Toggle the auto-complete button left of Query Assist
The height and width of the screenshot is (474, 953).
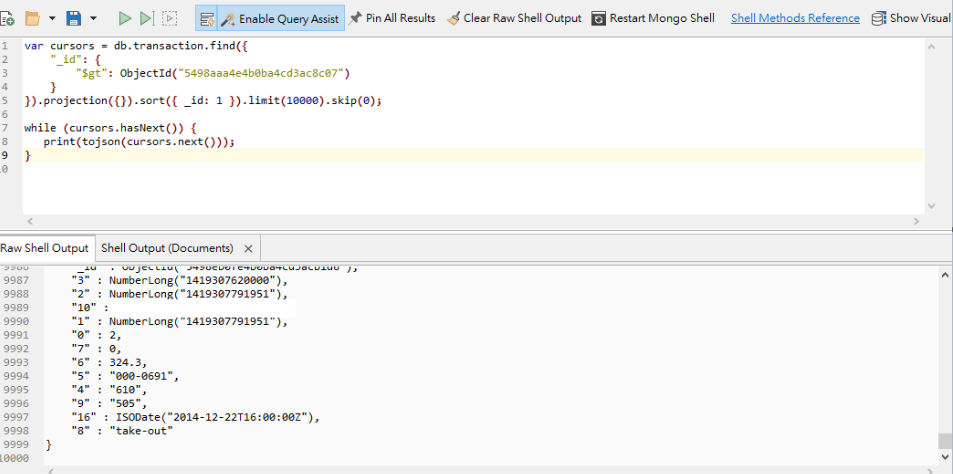[207, 18]
